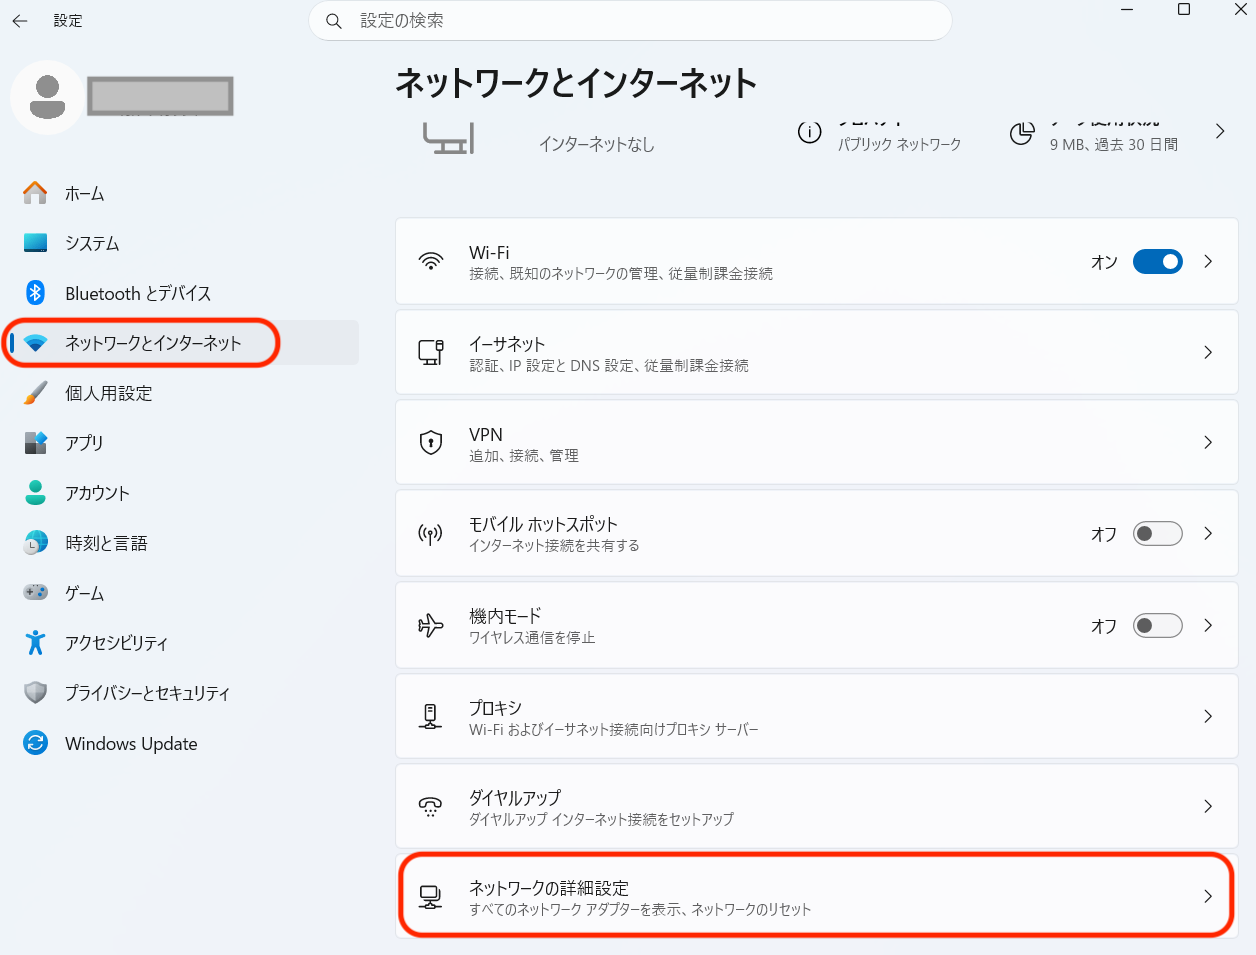Image resolution: width=1256 pixels, height=955 pixels.
Task: Open the プロキシ row chevron
Action: 1208,716
